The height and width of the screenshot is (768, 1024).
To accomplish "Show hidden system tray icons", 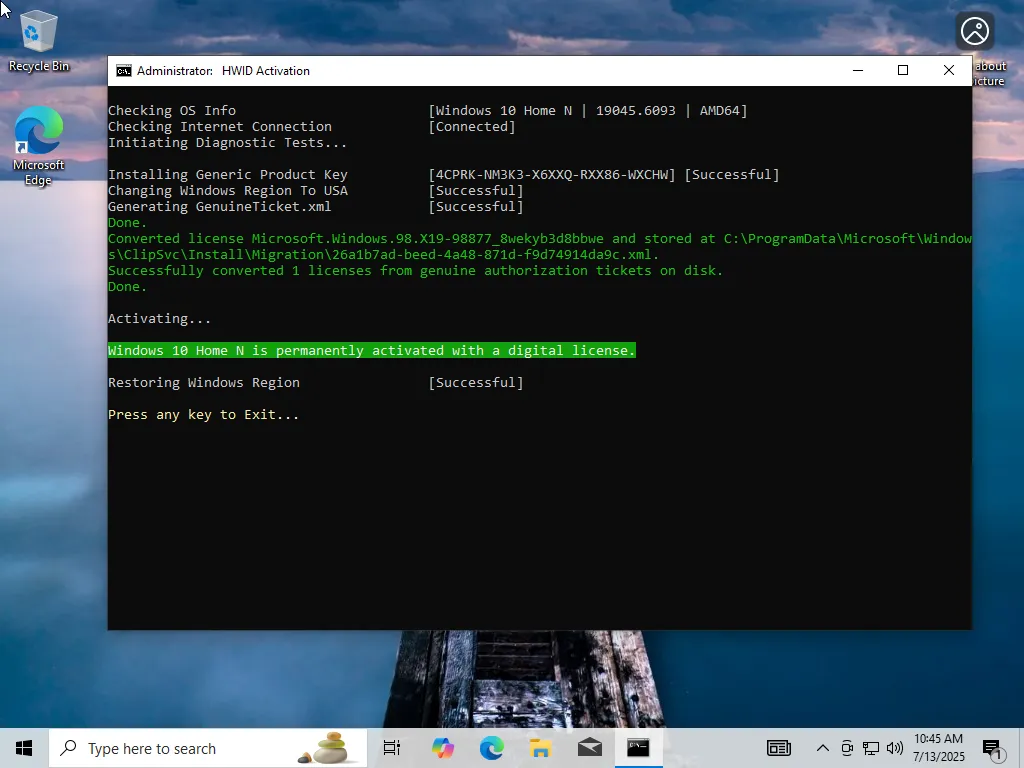I will coord(823,748).
